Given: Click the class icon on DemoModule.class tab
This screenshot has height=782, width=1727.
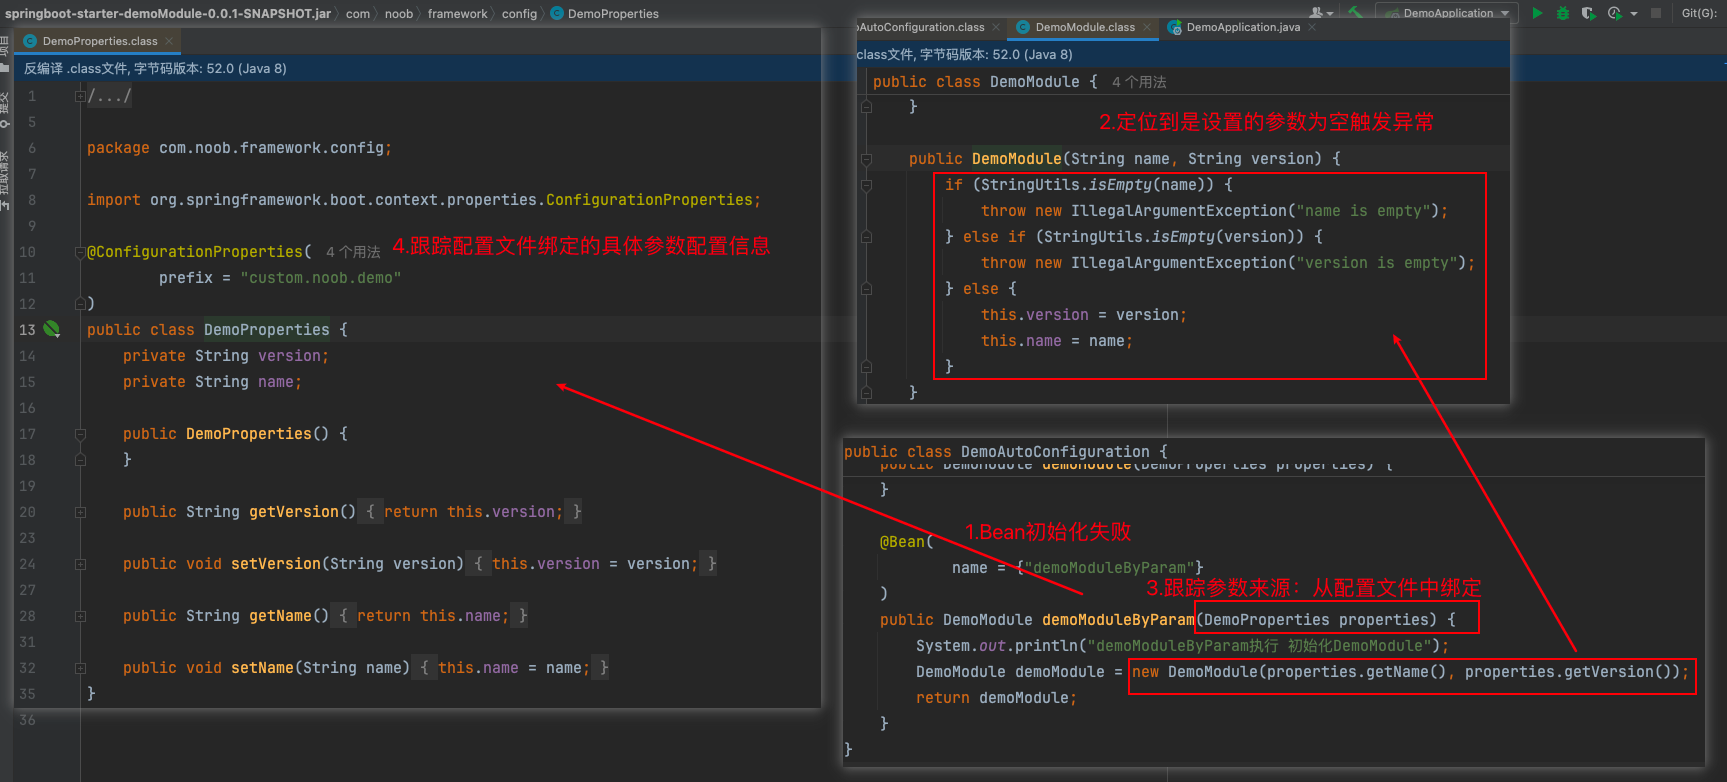Looking at the screenshot, I should (x=1023, y=27).
